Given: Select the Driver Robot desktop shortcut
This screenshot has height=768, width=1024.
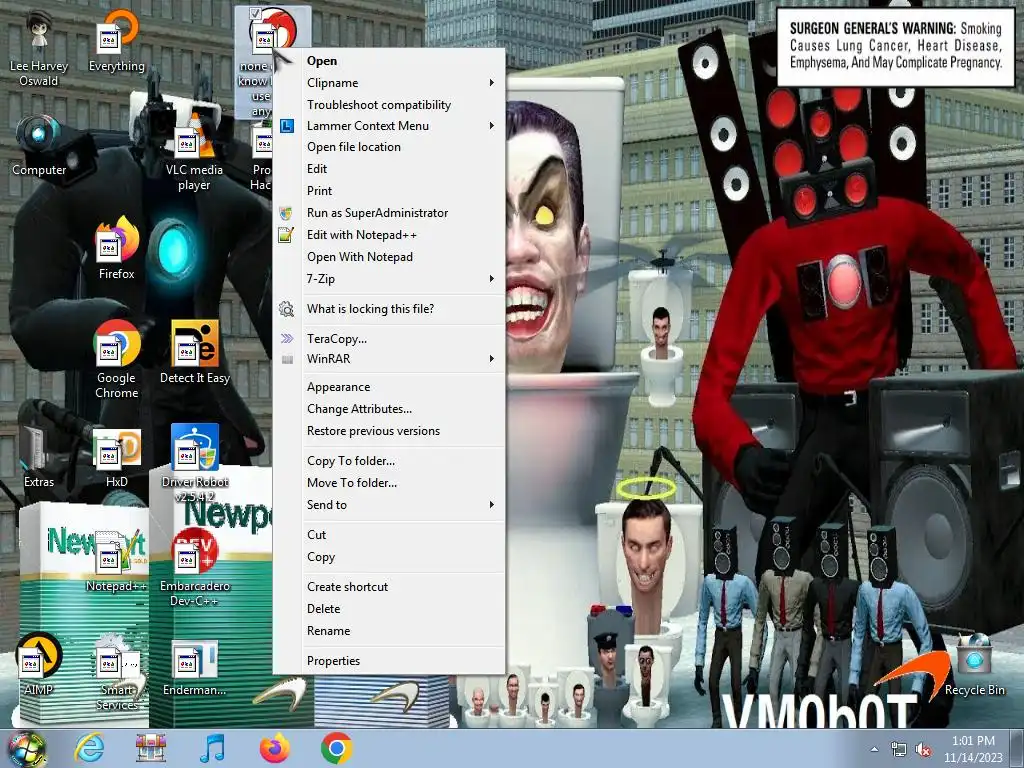Looking at the screenshot, I should tap(195, 464).
